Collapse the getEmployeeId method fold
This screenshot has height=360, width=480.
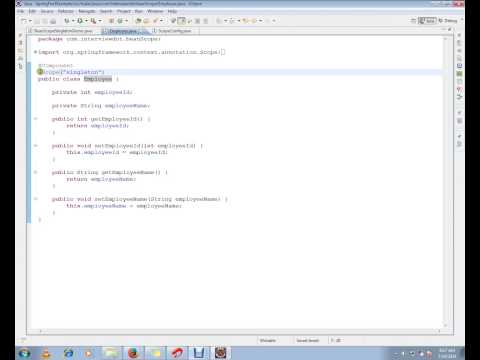point(35,119)
